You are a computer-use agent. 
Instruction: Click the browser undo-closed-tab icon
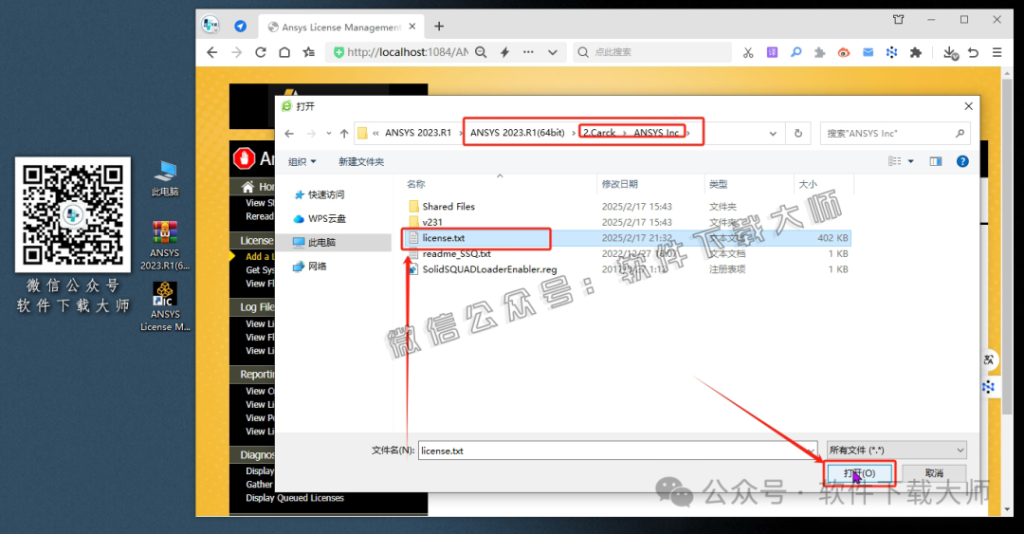point(973,52)
